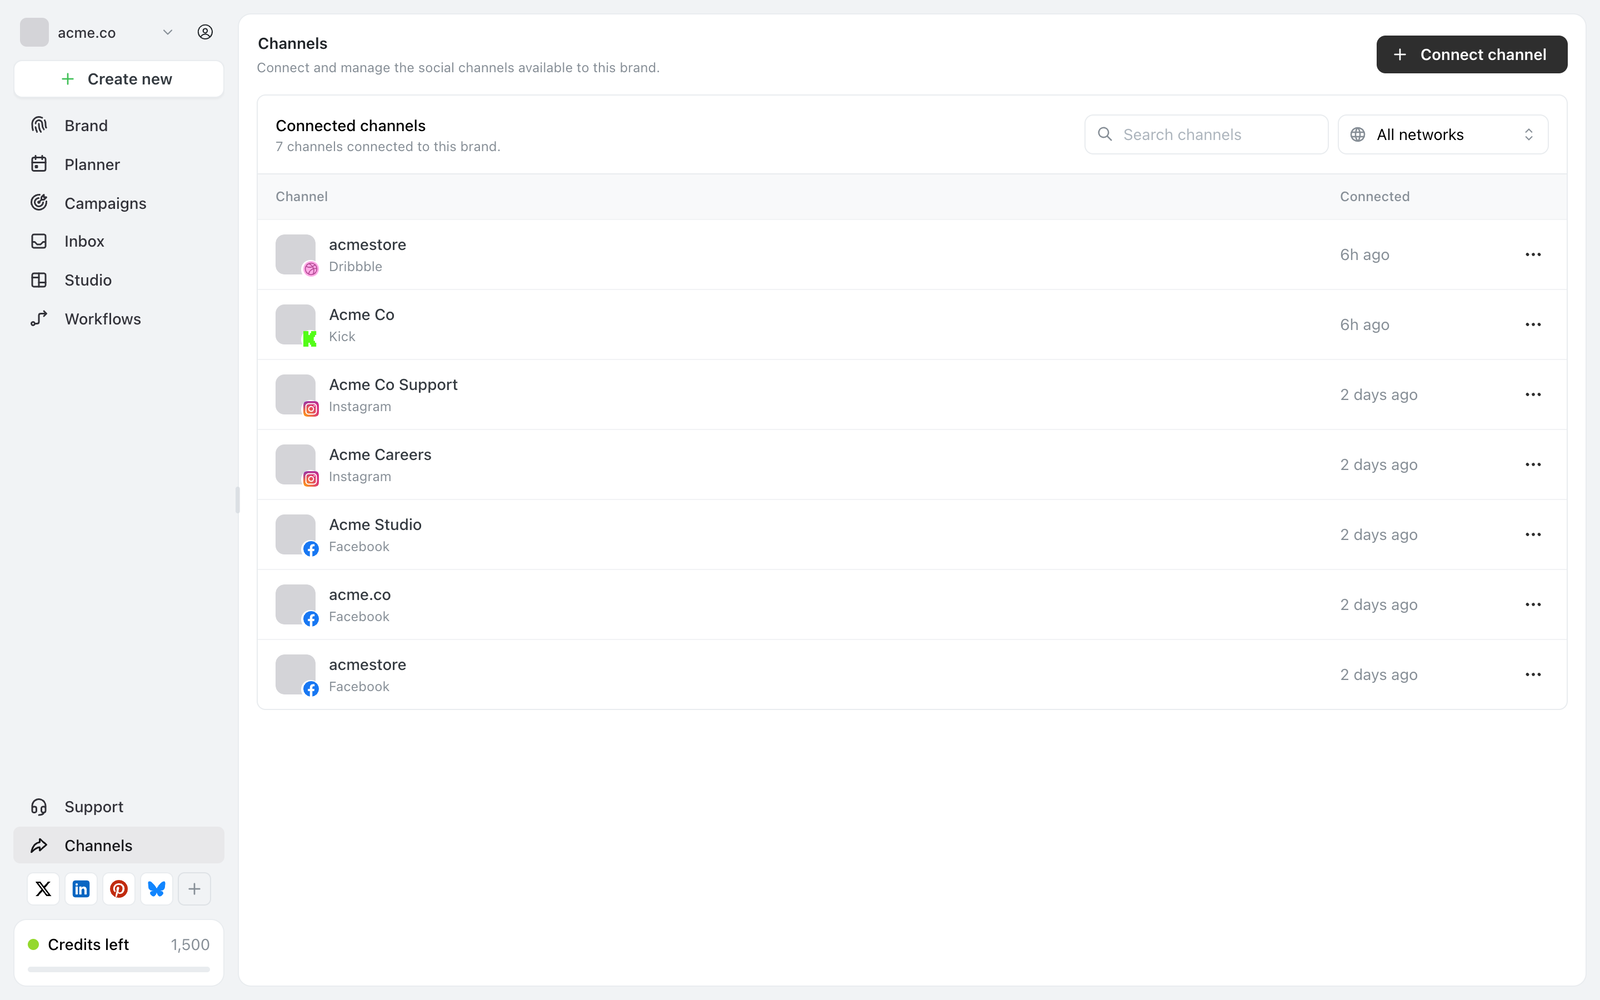Click the LinkedIn channel icon
Image resolution: width=1600 pixels, height=1000 pixels.
pyautogui.click(x=81, y=889)
